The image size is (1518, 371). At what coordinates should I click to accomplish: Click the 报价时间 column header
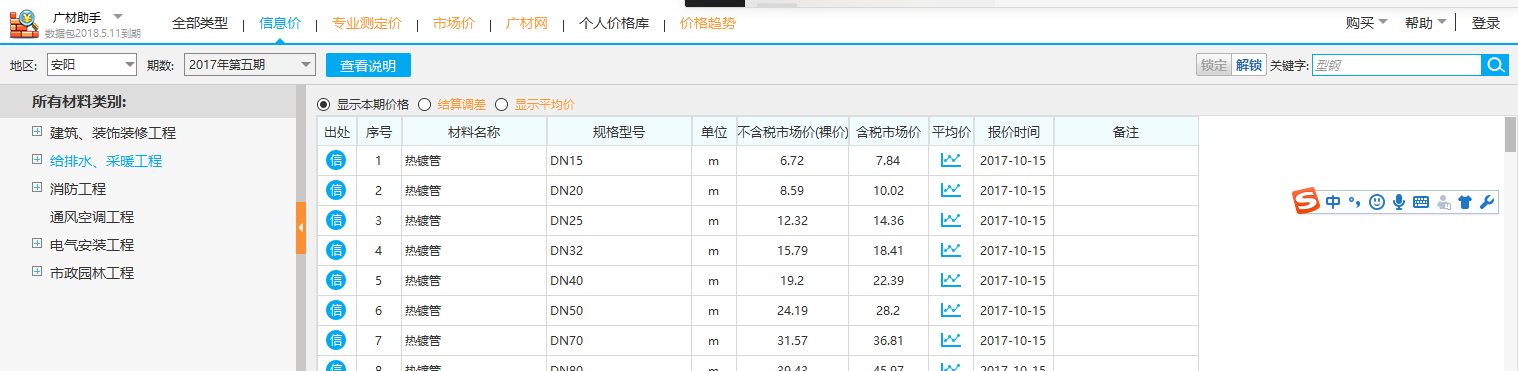point(1013,132)
